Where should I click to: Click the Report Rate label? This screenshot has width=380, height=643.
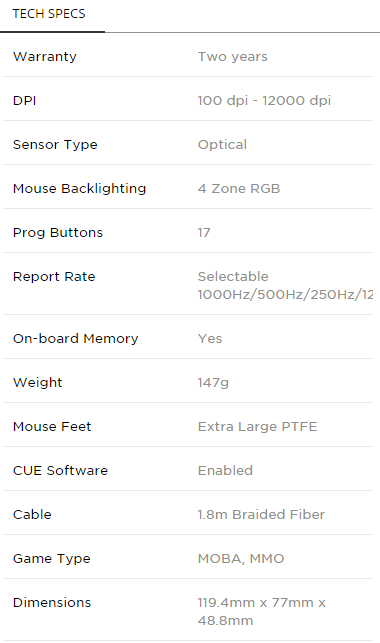coord(54,277)
